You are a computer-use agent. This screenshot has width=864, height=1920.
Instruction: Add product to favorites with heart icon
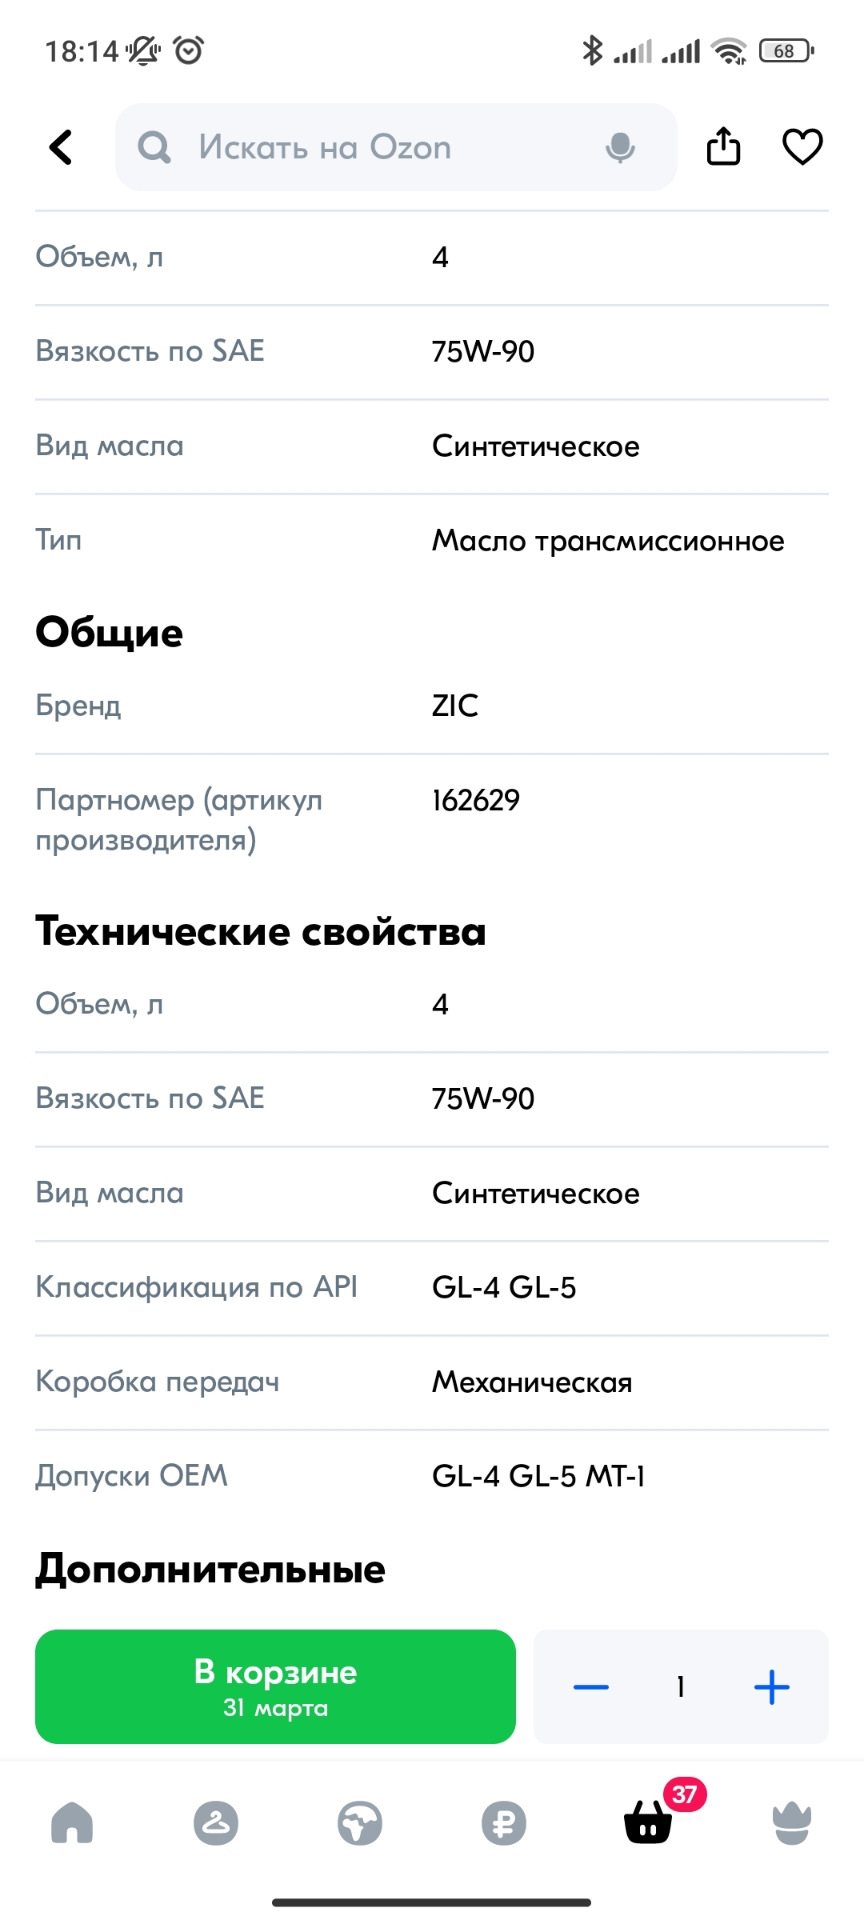pos(802,147)
